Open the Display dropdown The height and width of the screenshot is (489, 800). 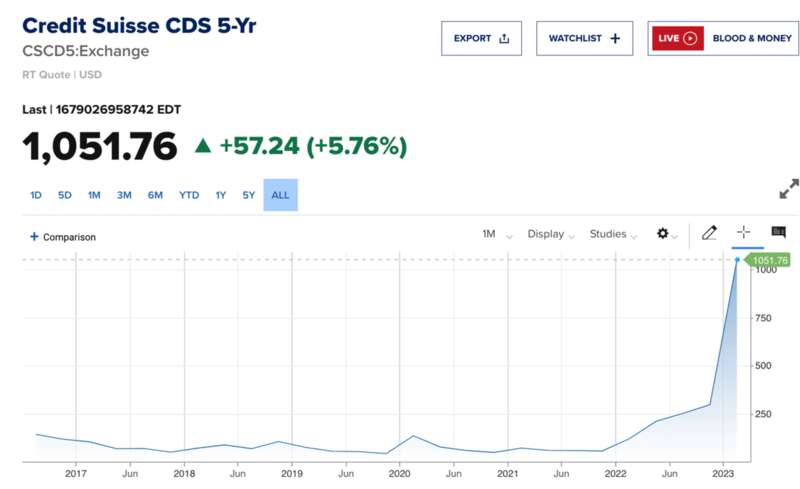point(551,234)
